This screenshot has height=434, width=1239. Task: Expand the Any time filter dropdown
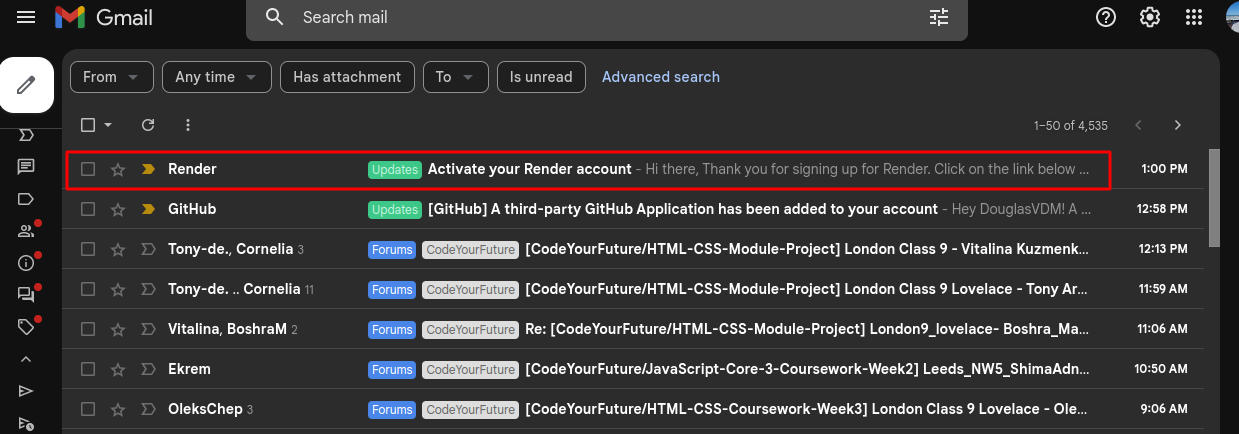click(216, 77)
